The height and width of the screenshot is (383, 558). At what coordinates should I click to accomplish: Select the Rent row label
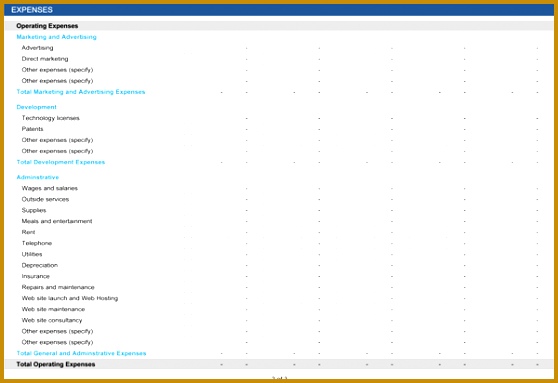click(28, 232)
